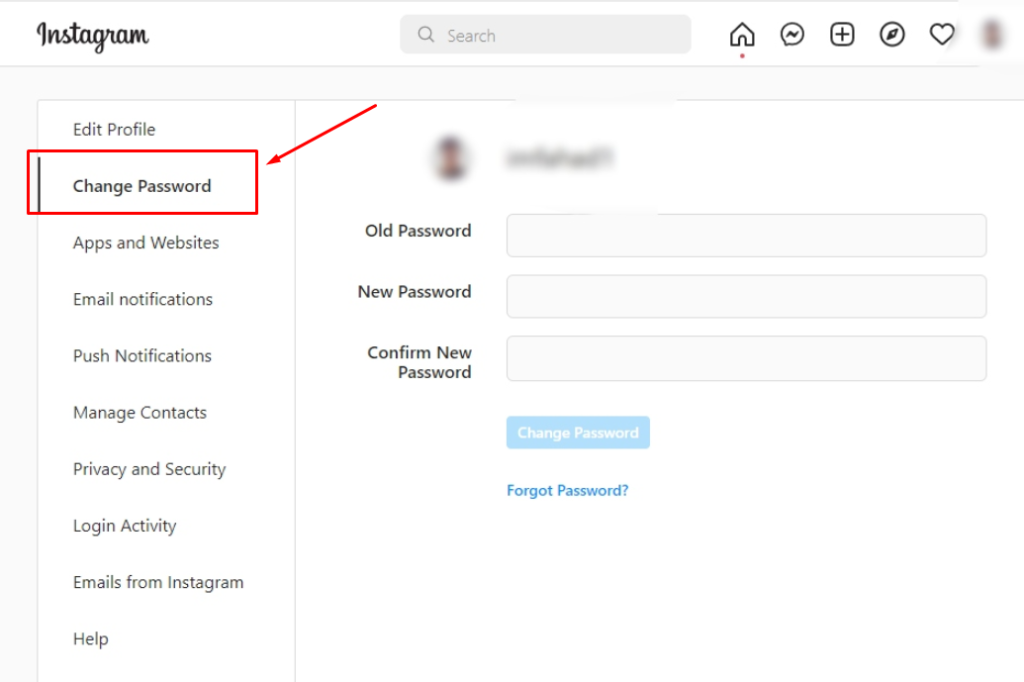Open the Explore compass icon
Viewport: 1024px width, 682px height.
pos(892,36)
